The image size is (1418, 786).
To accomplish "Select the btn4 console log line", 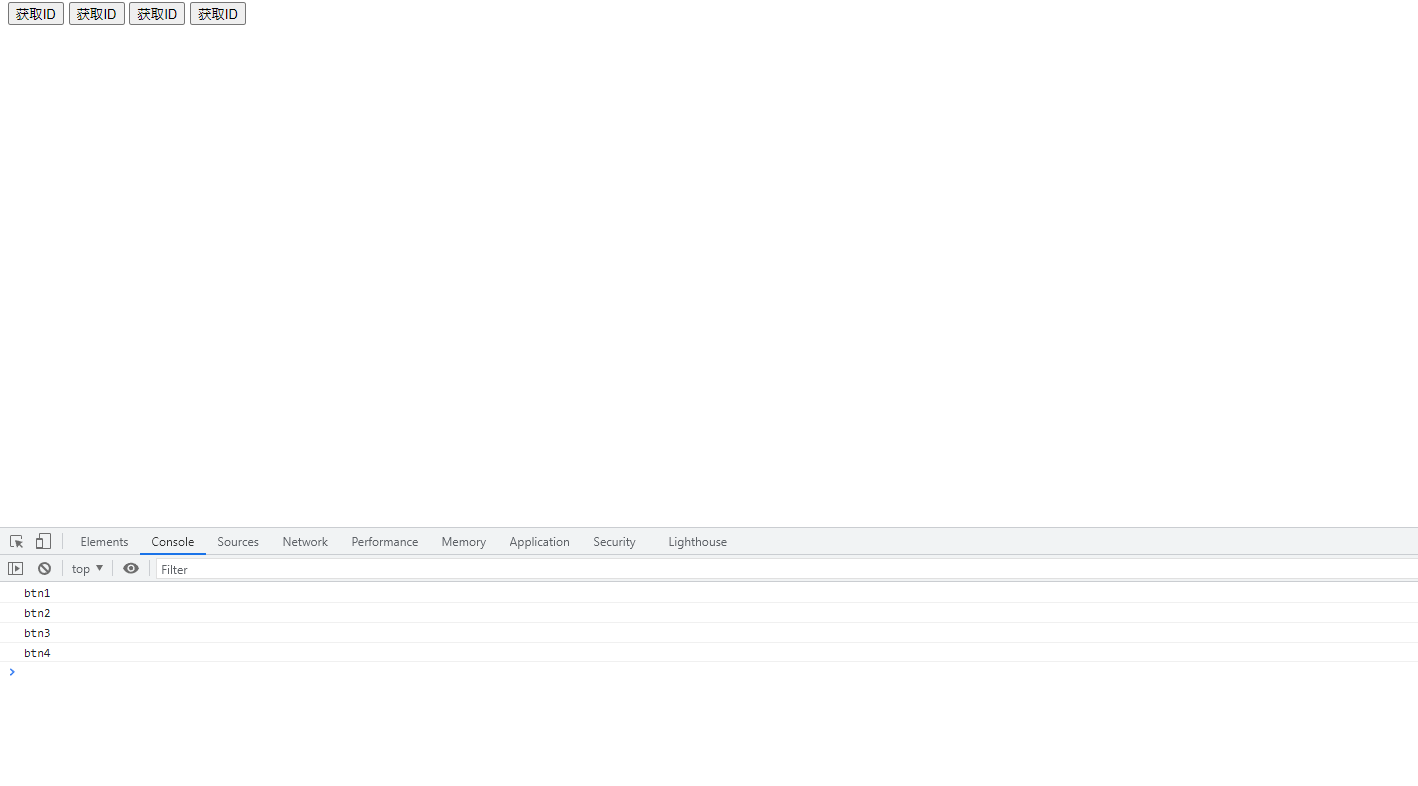I will (709, 653).
